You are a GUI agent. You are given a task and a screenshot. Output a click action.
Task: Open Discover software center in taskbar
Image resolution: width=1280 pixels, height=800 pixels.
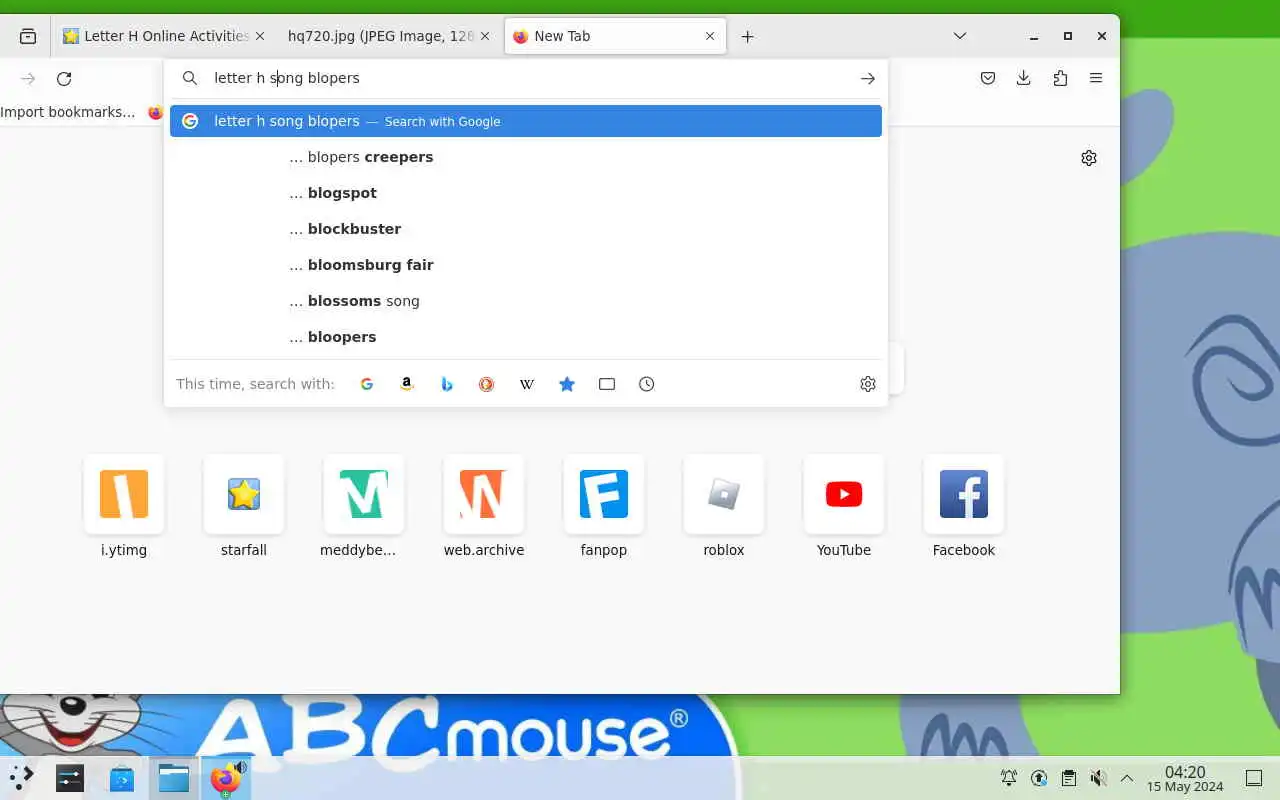point(122,778)
